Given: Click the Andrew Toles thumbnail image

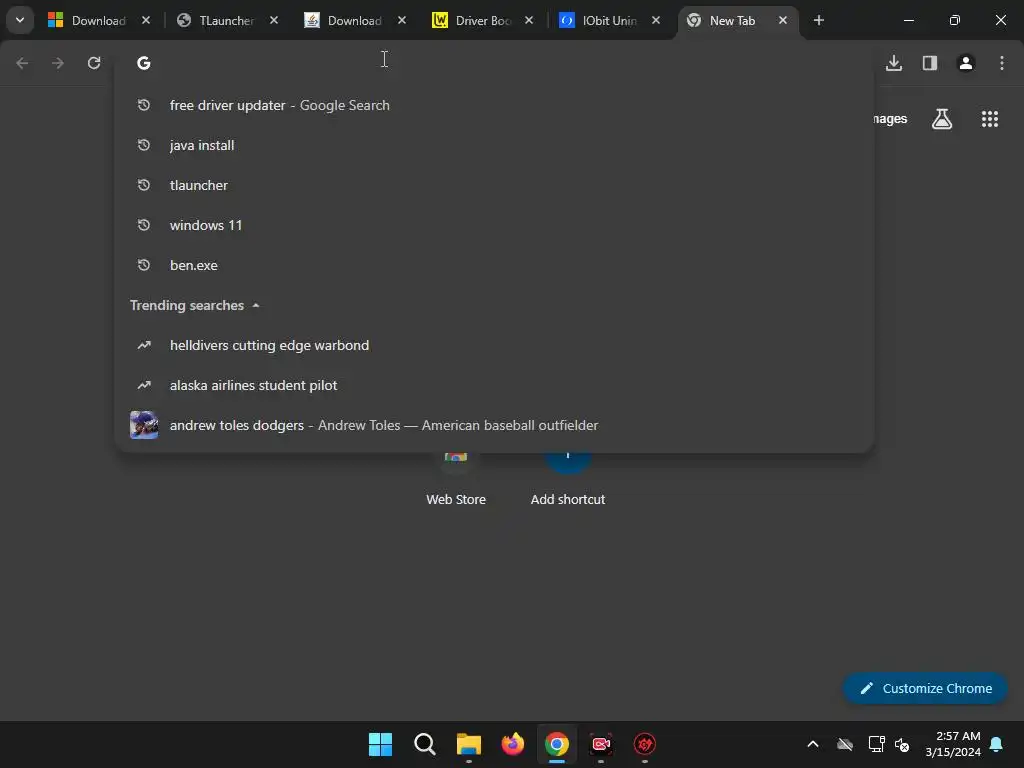Looking at the screenshot, I should pyautogui.click(x=144, y=425).
